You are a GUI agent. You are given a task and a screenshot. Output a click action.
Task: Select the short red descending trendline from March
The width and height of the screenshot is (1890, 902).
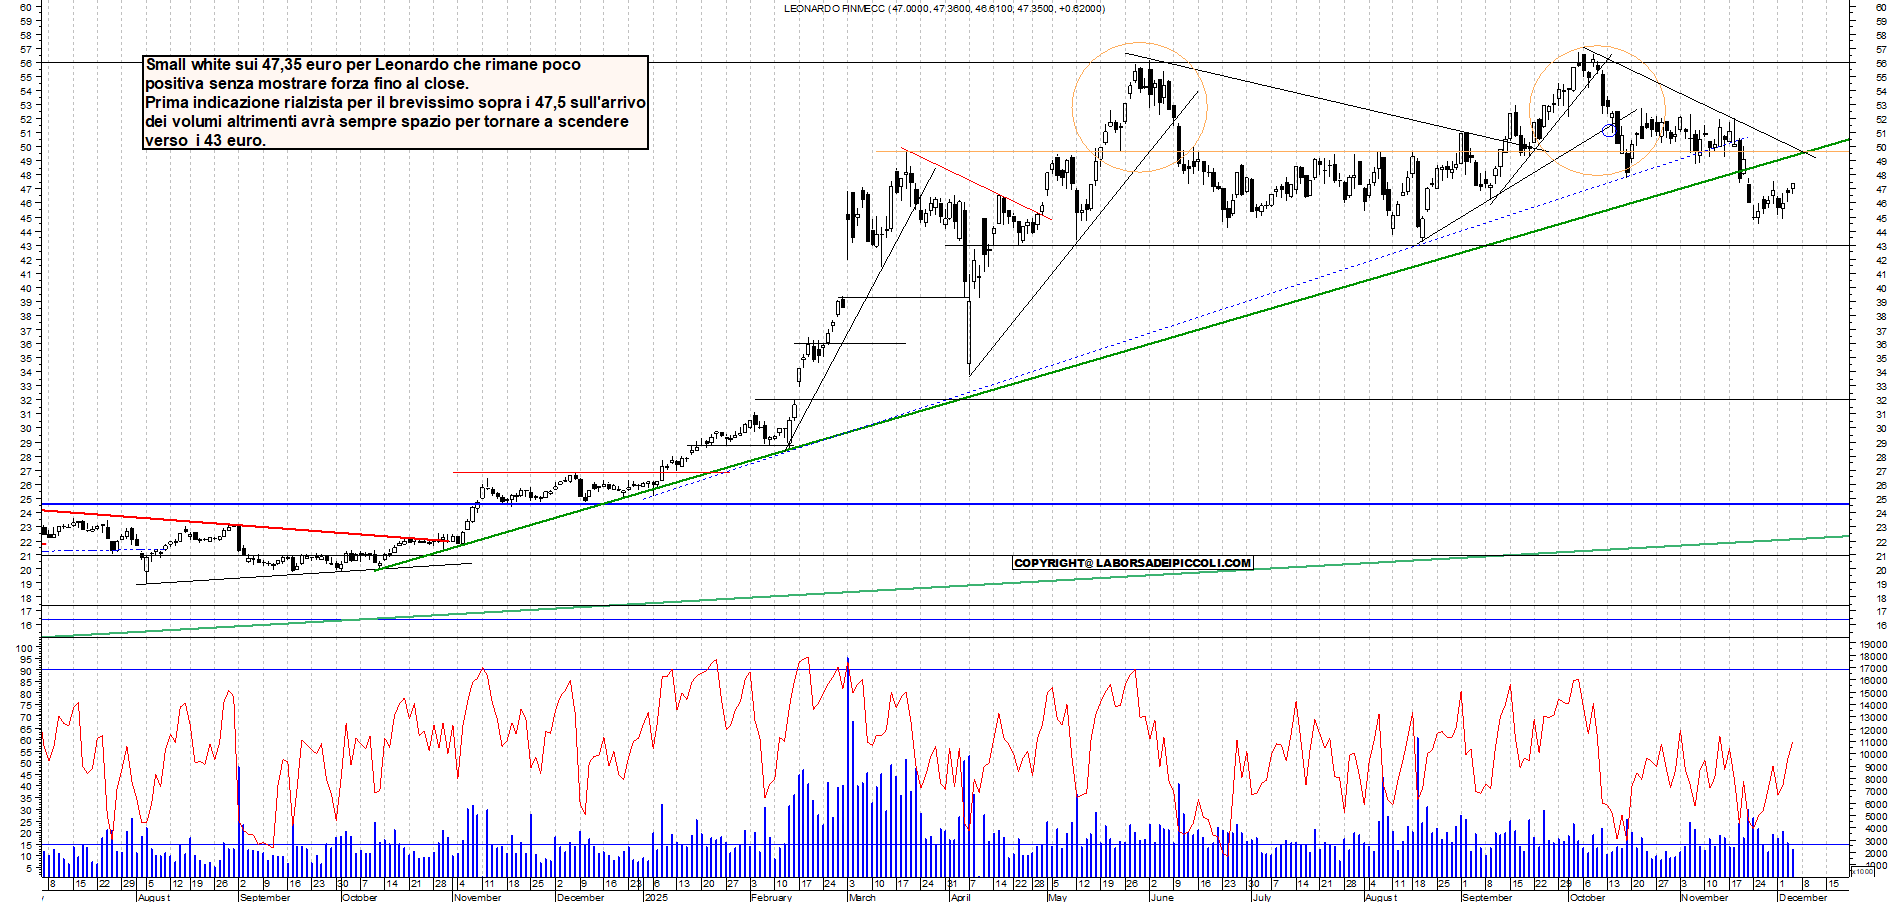[975, 184]
